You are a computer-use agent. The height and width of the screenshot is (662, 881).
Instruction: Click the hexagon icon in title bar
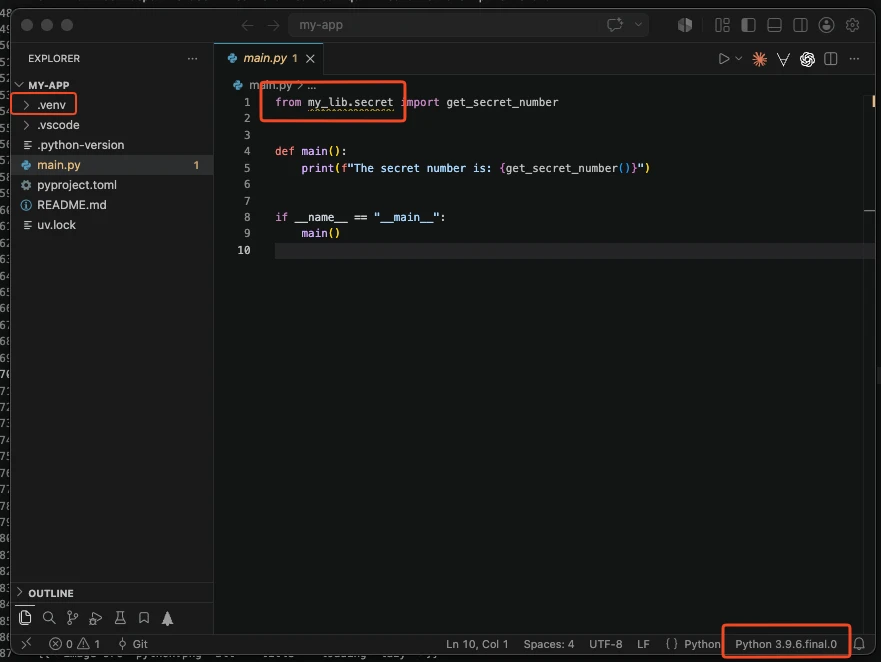tap(684, 25)
